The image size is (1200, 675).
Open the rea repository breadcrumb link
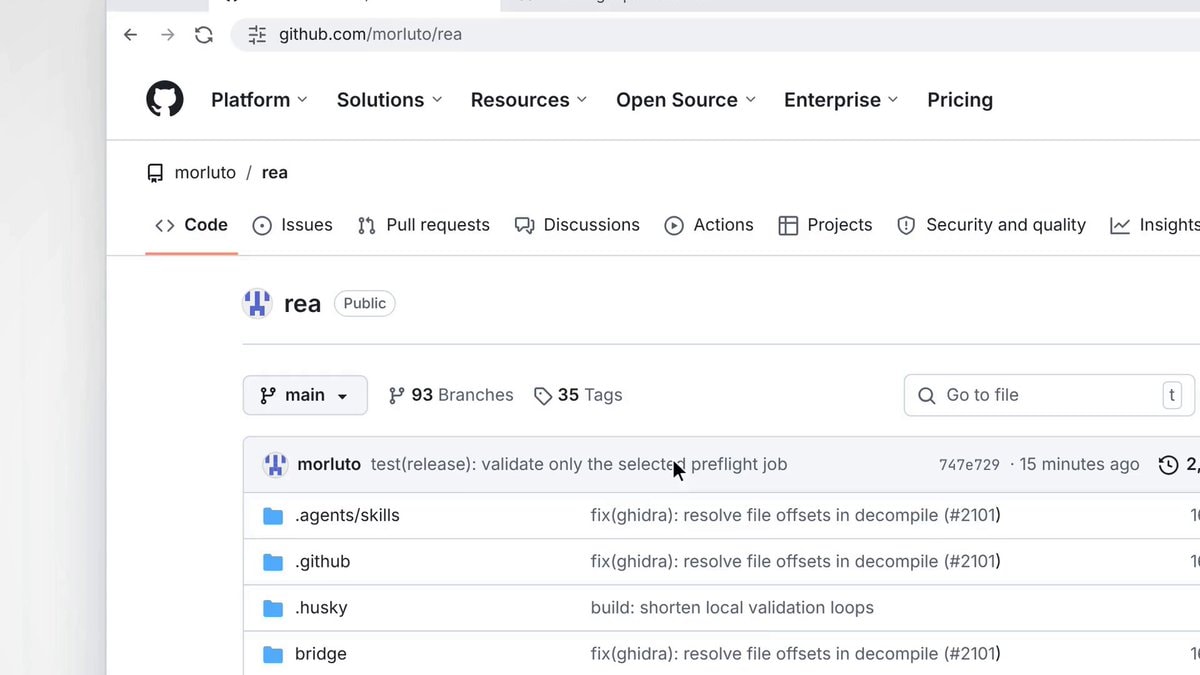coord(275,173)
